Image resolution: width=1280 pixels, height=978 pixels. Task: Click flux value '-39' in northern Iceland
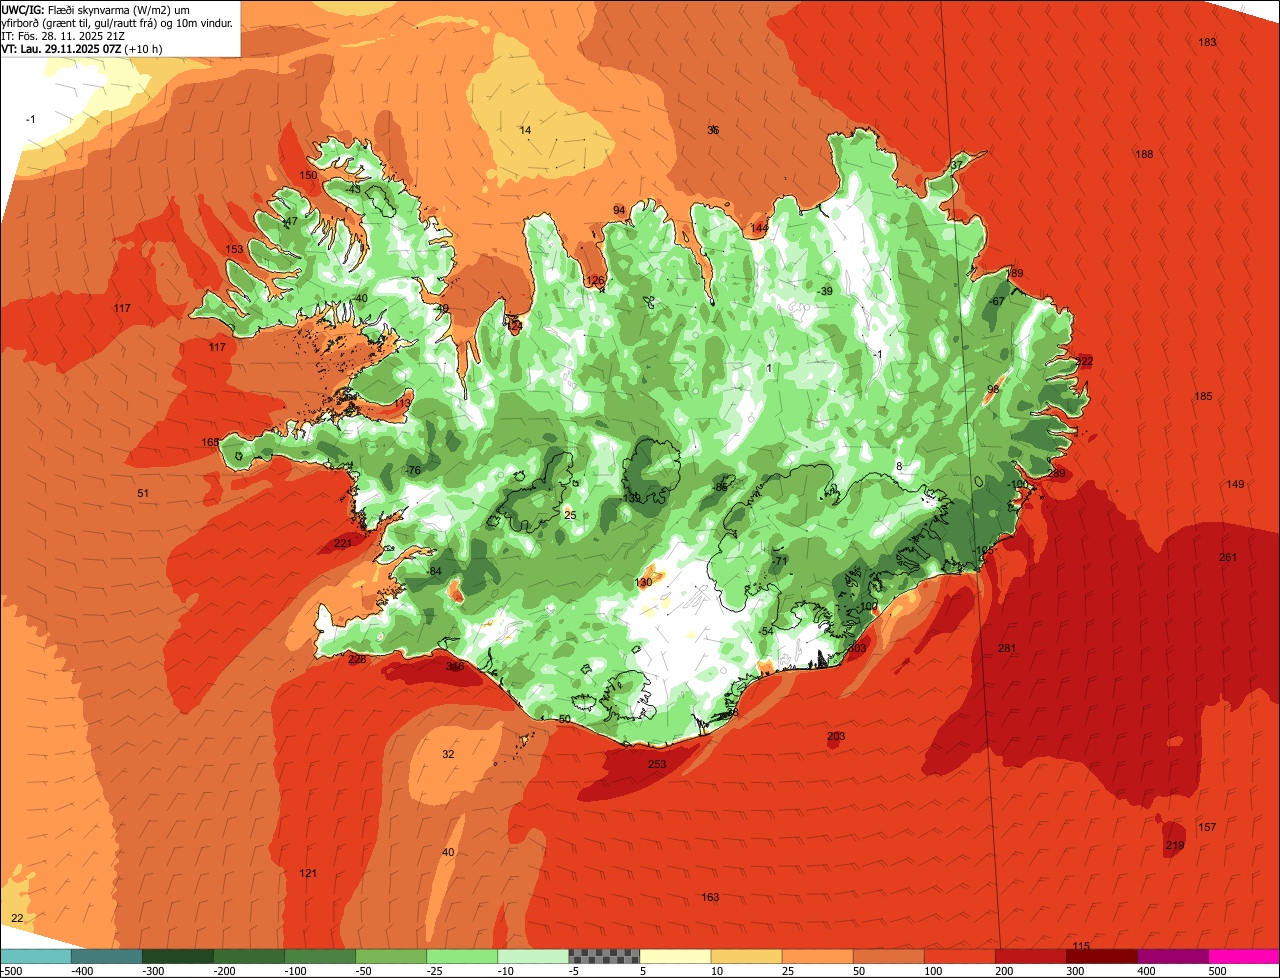(x=825, y=291)
